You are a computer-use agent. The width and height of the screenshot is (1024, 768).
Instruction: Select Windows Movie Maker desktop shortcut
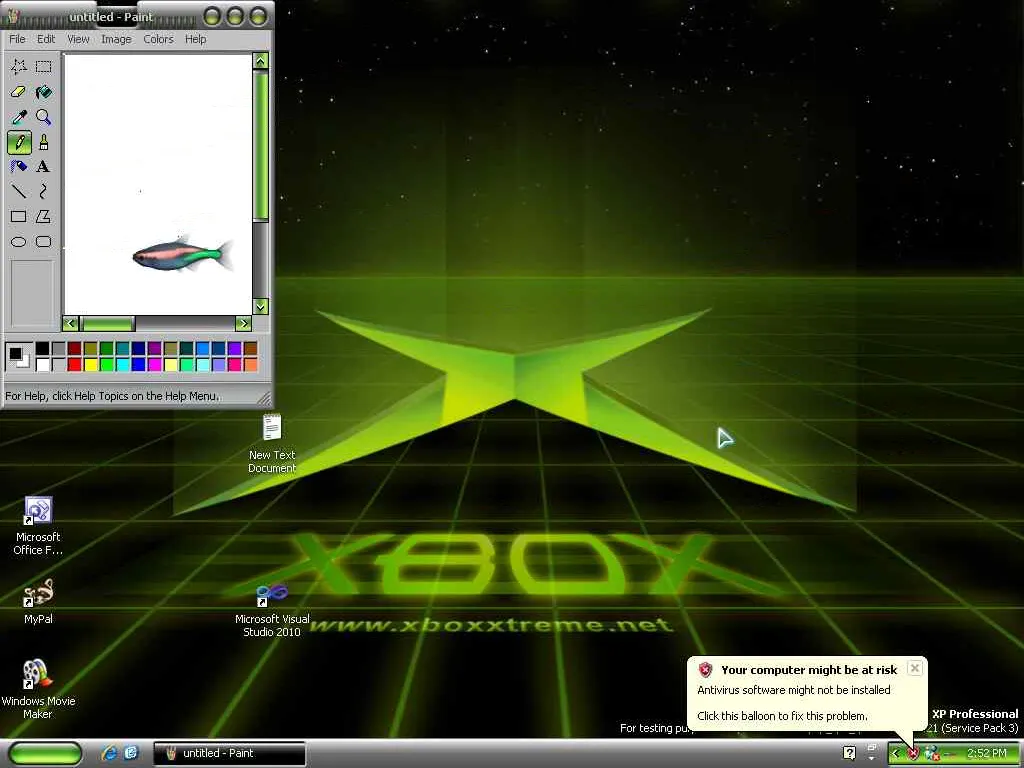point(38,689)
